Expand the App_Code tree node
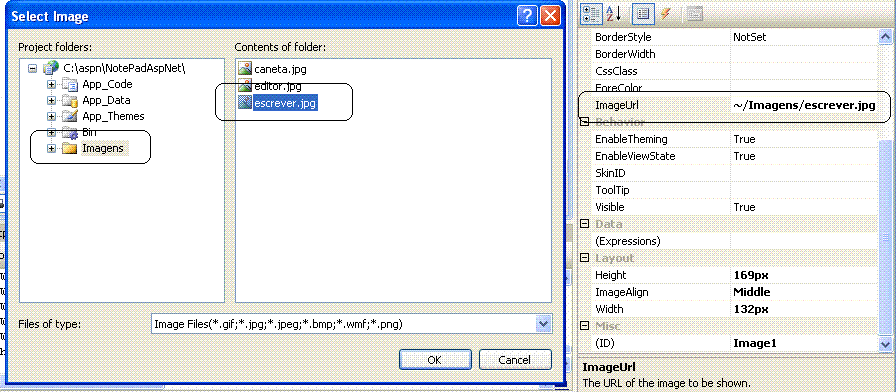This screenshot has height=392, width=896. 51,85
